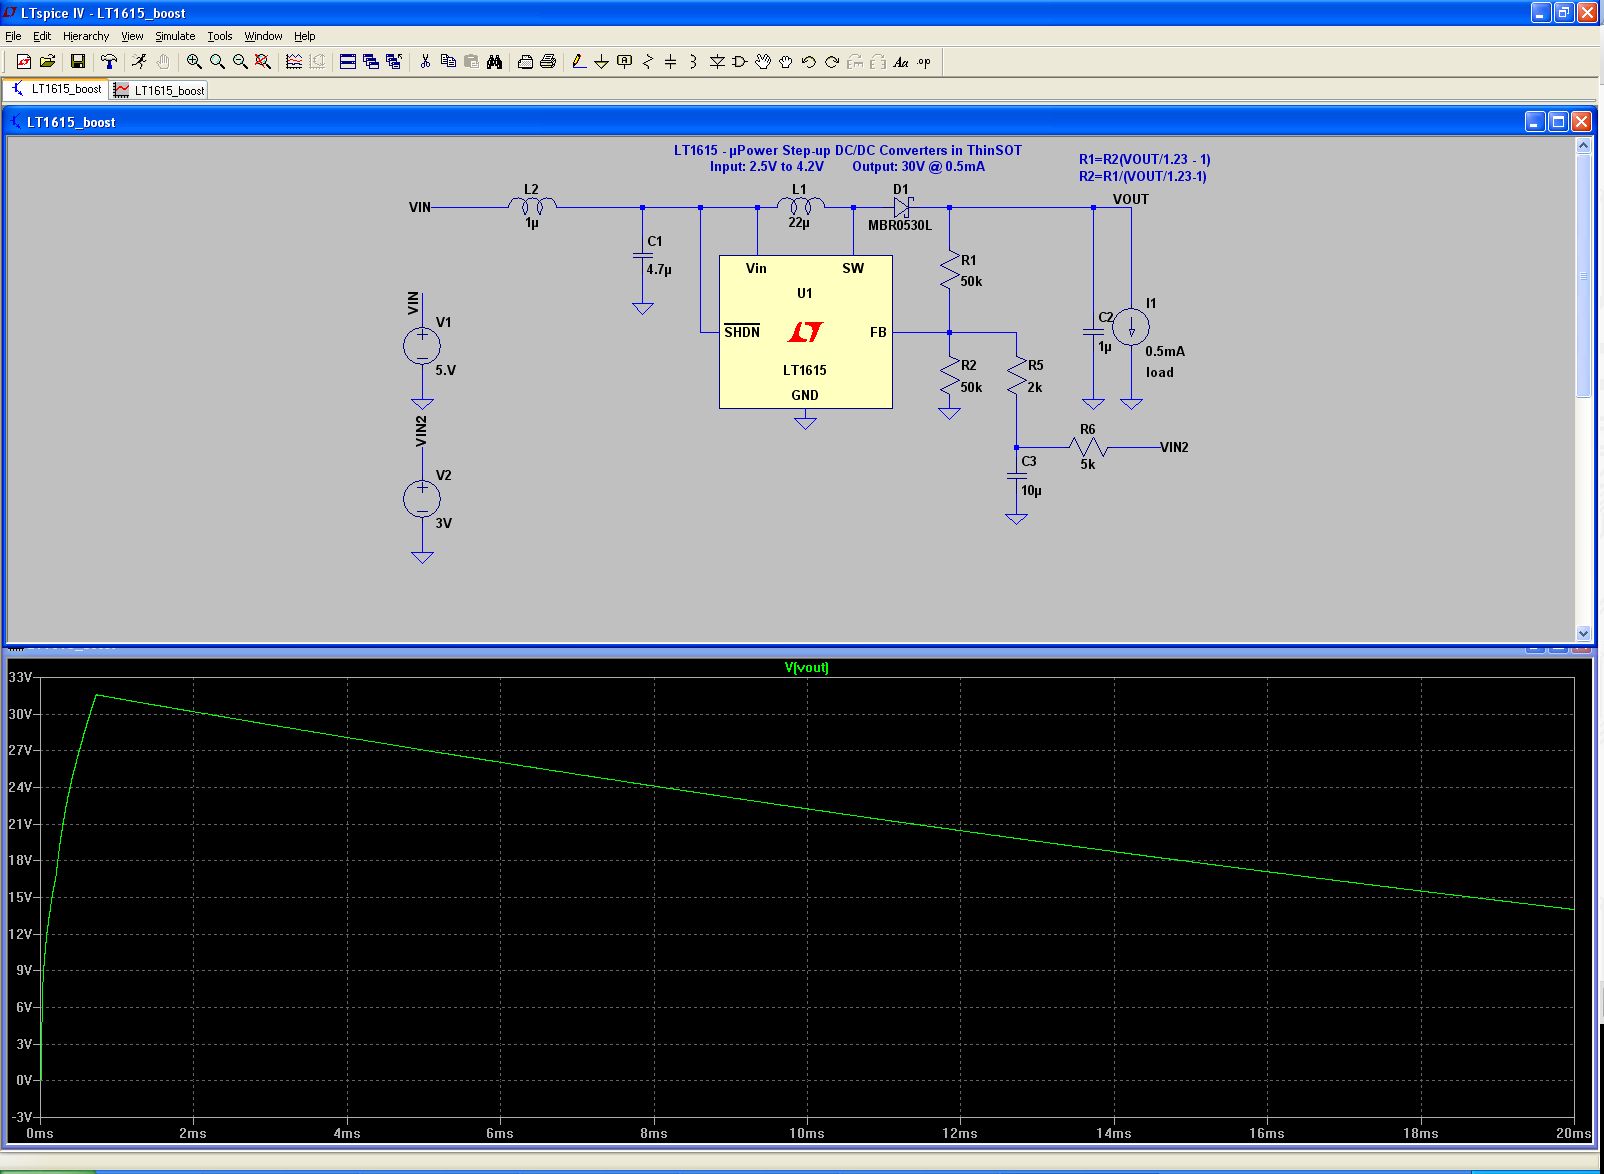Click the autorange plot icon

294,62
